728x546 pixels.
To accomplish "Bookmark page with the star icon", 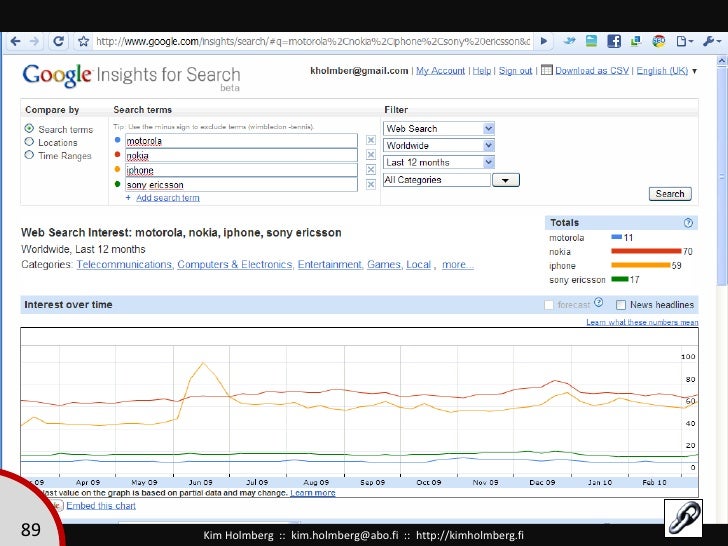I will coord(82,42).
